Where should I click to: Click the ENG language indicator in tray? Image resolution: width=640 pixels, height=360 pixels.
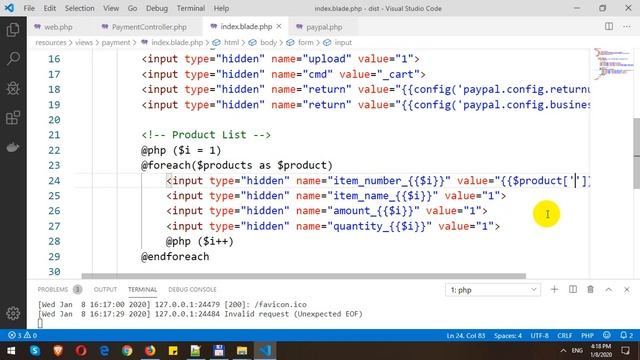(577, 351)
